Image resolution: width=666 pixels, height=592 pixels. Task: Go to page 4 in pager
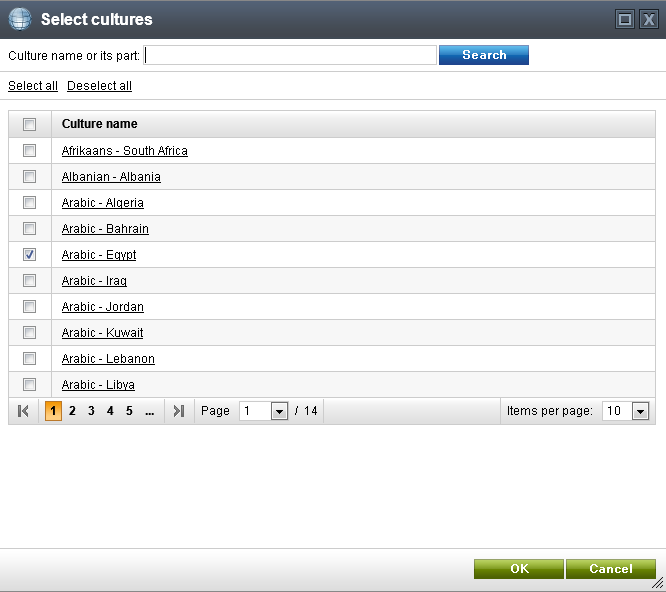tap(110, 411)
